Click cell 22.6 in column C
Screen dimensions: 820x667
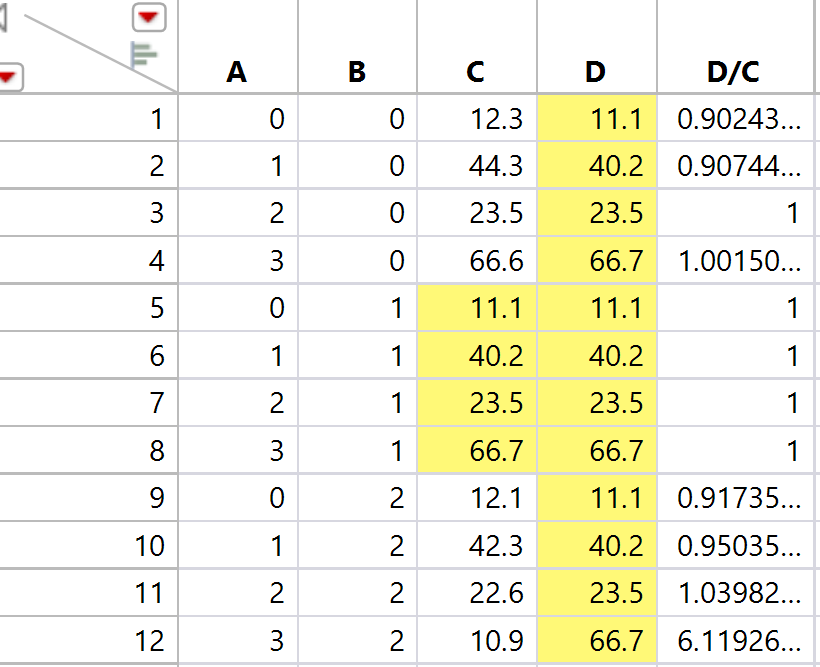coord(477,593)
